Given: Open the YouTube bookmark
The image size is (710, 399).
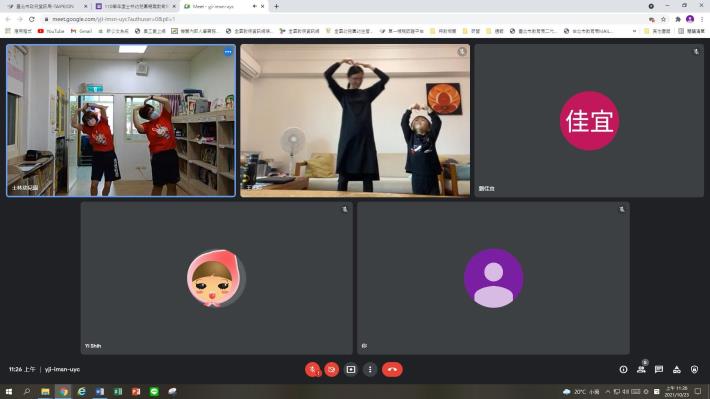Looking at the screenshot, I should click(51, 31).
